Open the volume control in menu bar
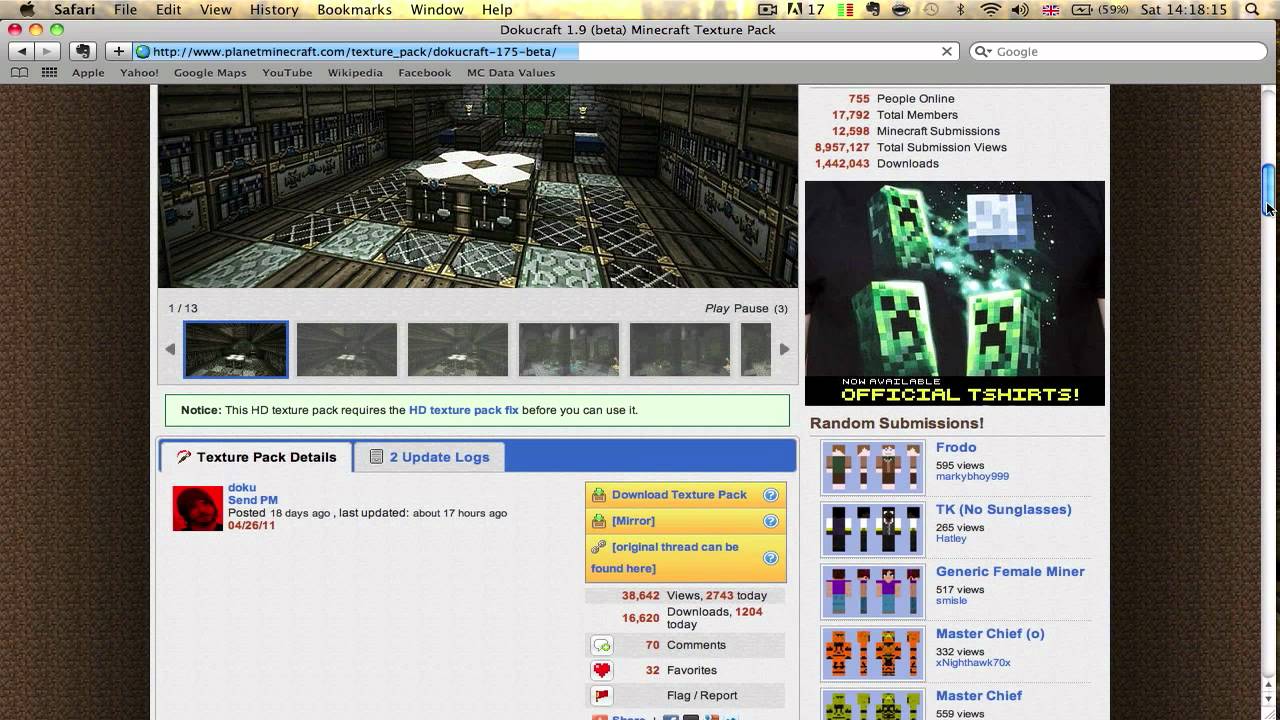The image size is (1280, 720). pyautogui.click(x=1020, y=10)
